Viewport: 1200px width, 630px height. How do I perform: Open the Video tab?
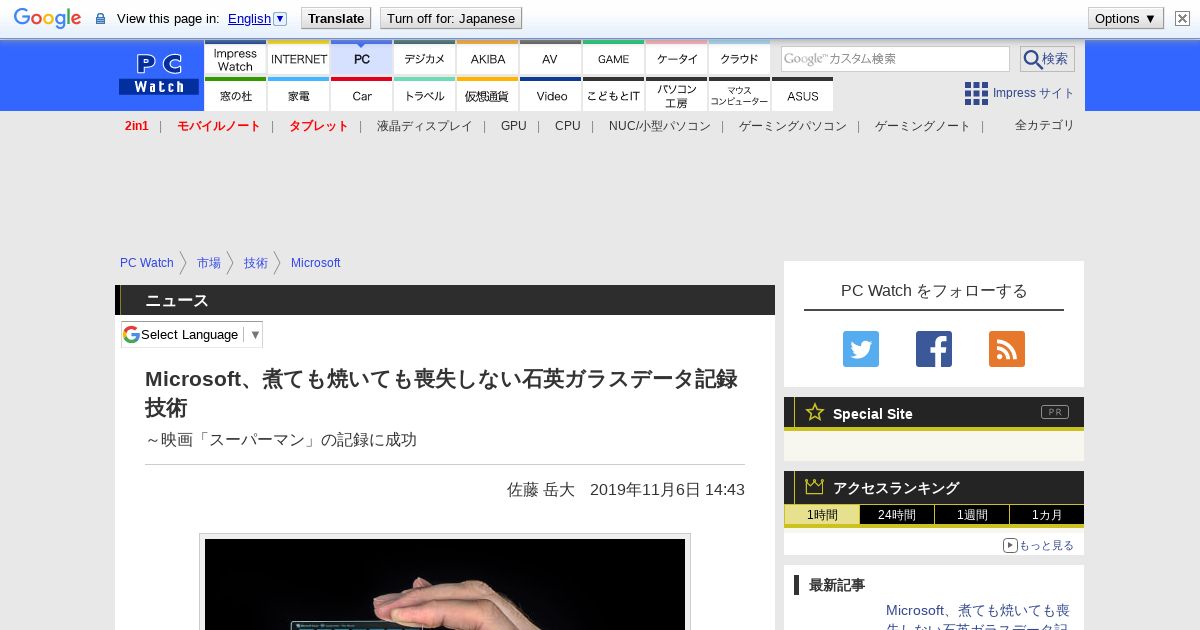pyautogui.click(x=551, y=95)
